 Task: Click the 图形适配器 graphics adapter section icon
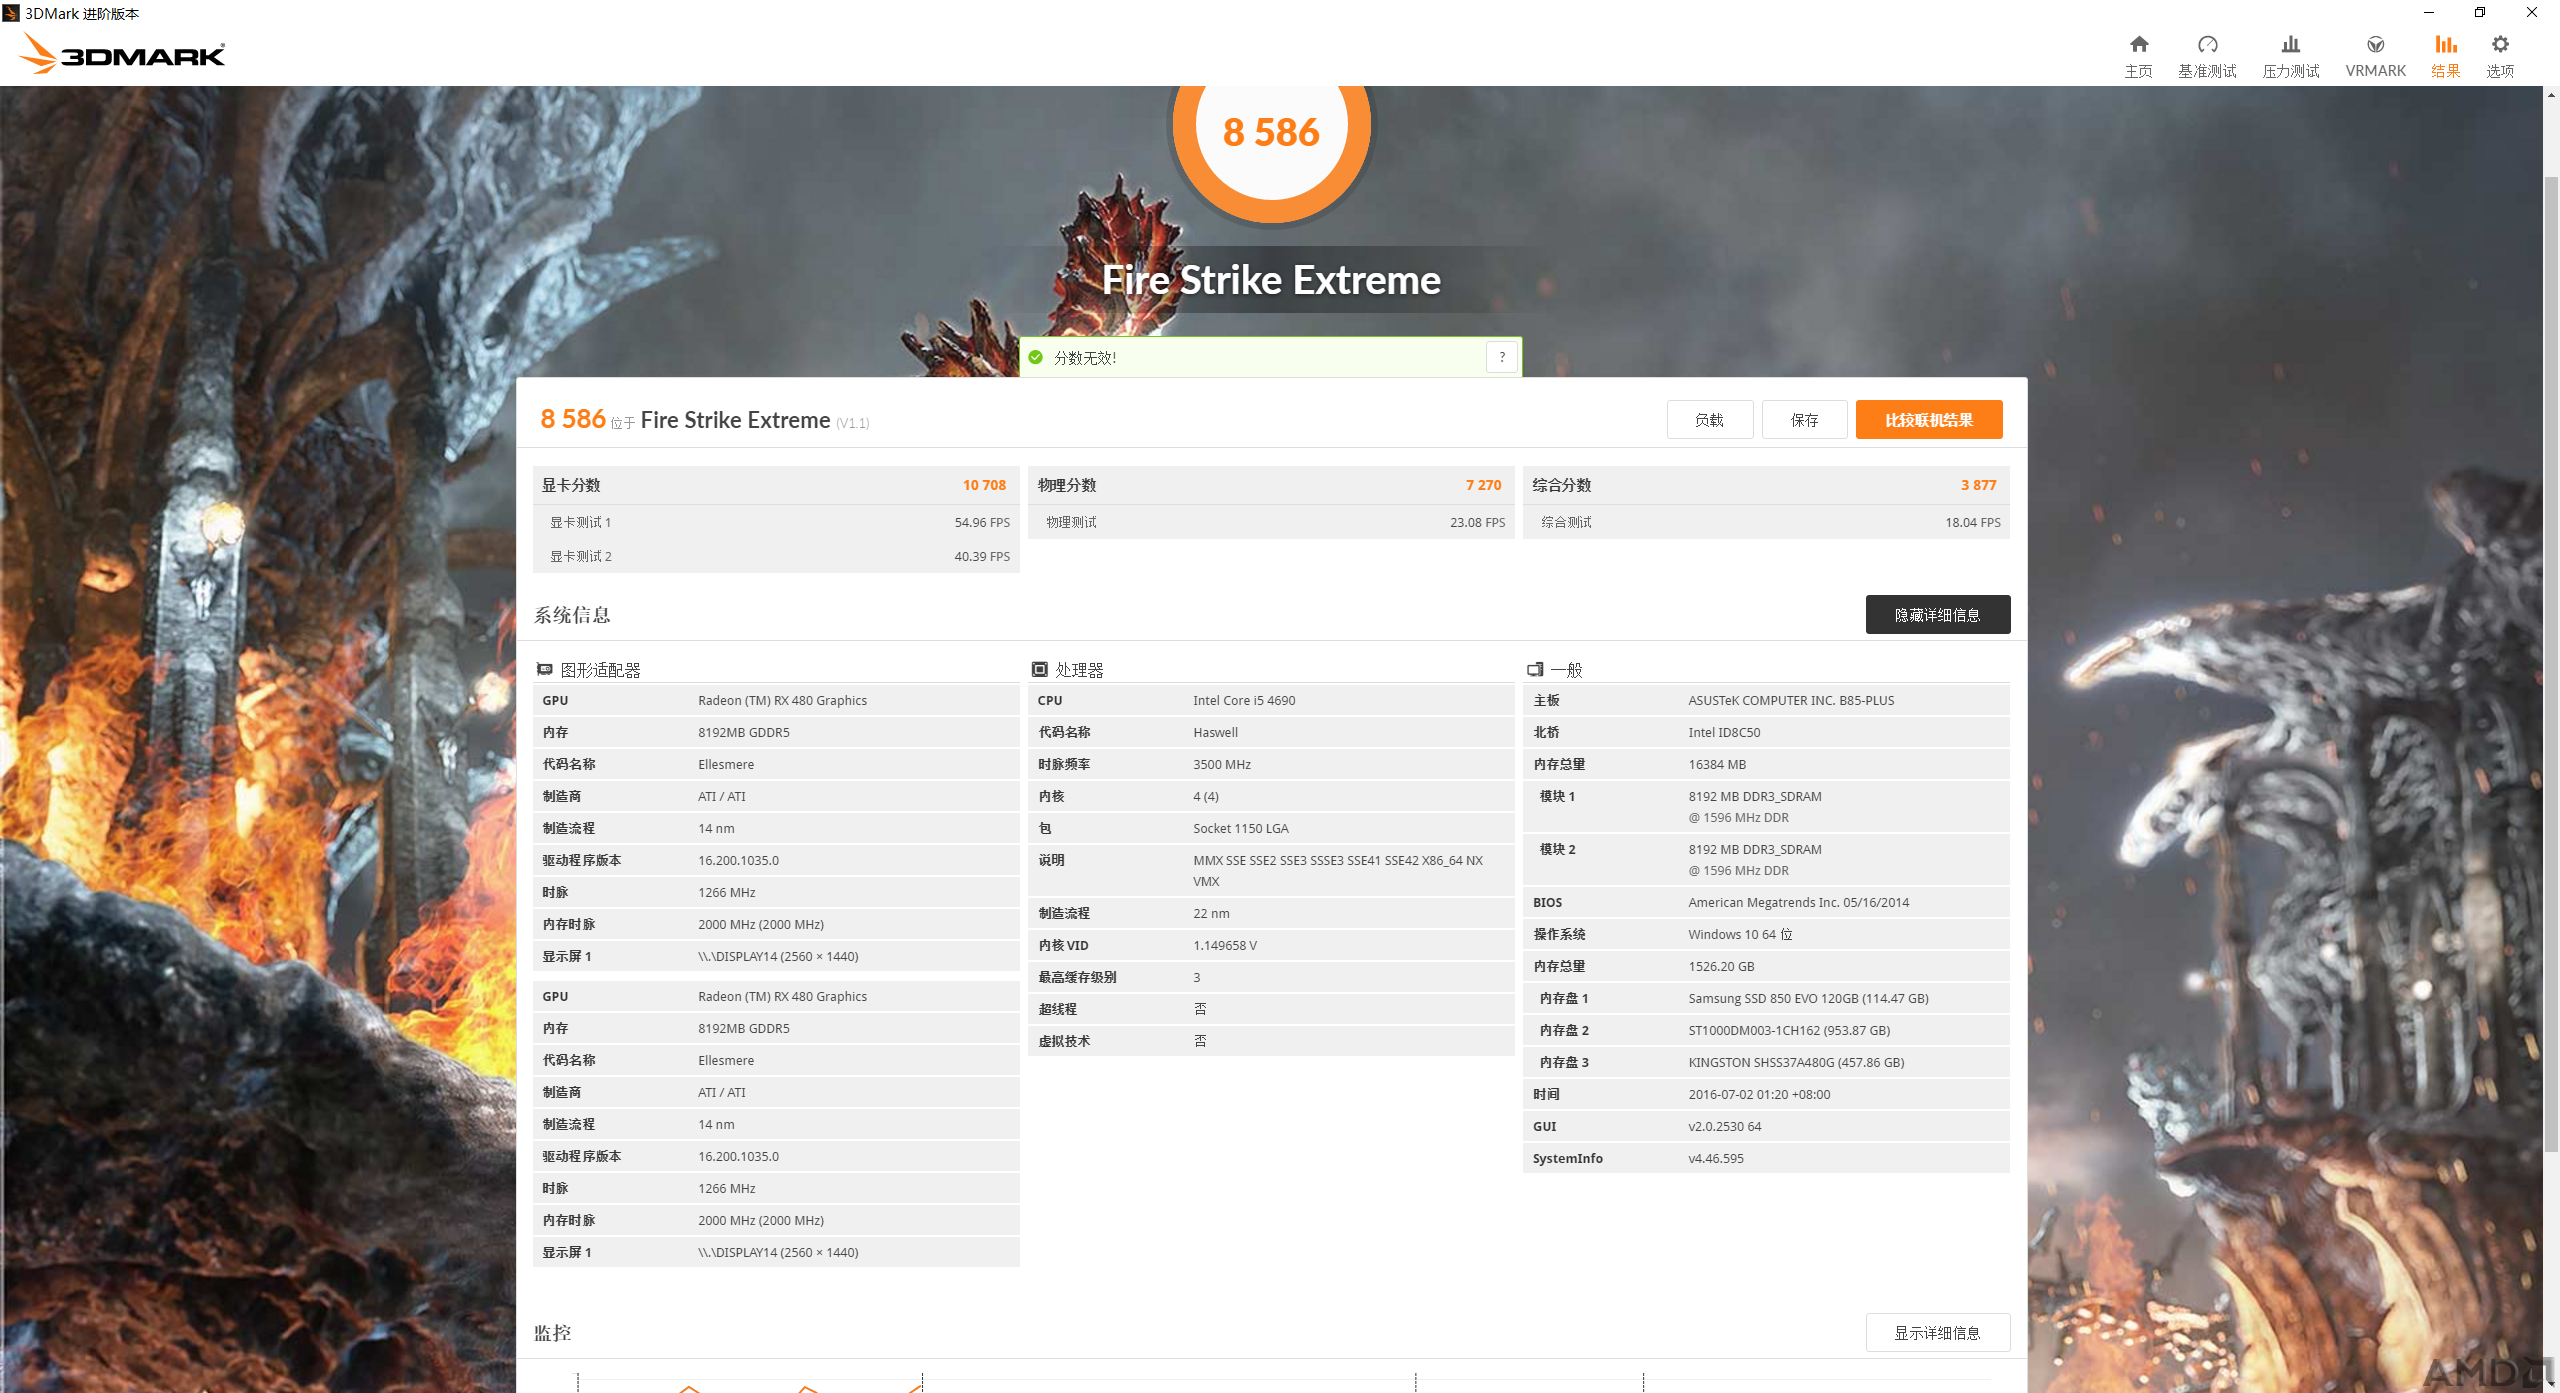tap(545, 669)
